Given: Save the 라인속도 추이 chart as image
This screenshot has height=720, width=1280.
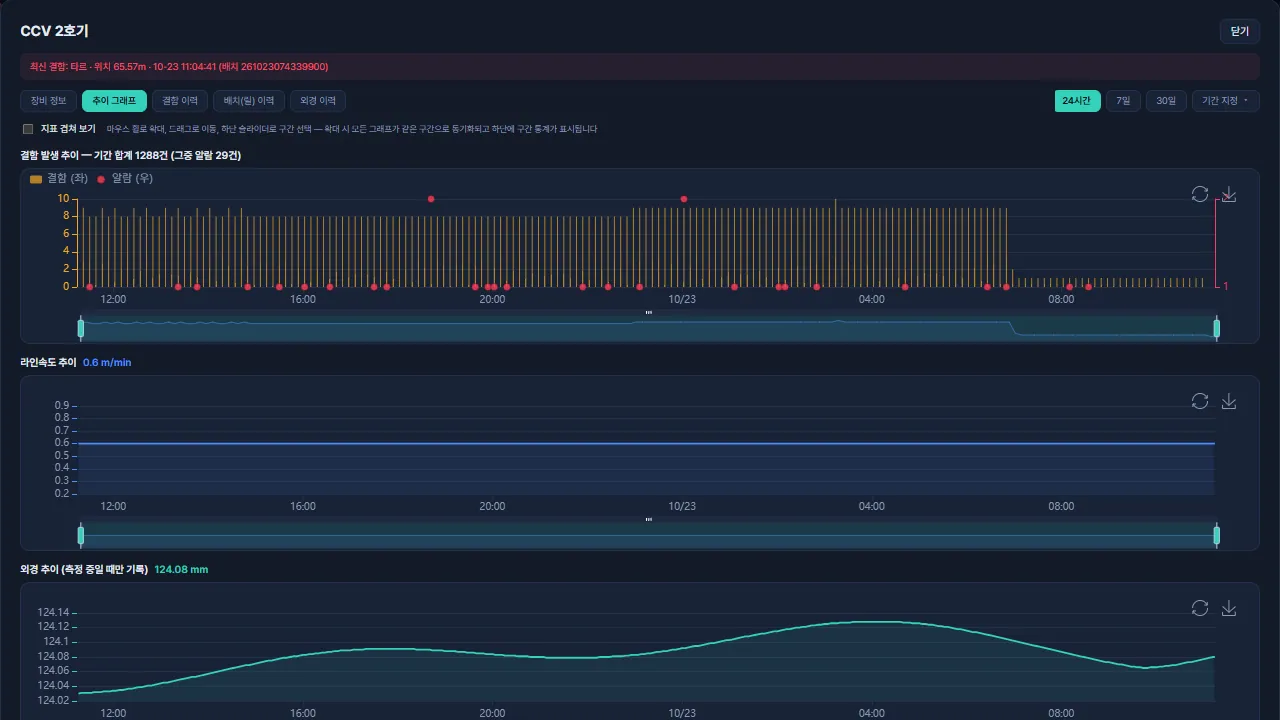Looking at the screenshot, I should (1229, 401).
